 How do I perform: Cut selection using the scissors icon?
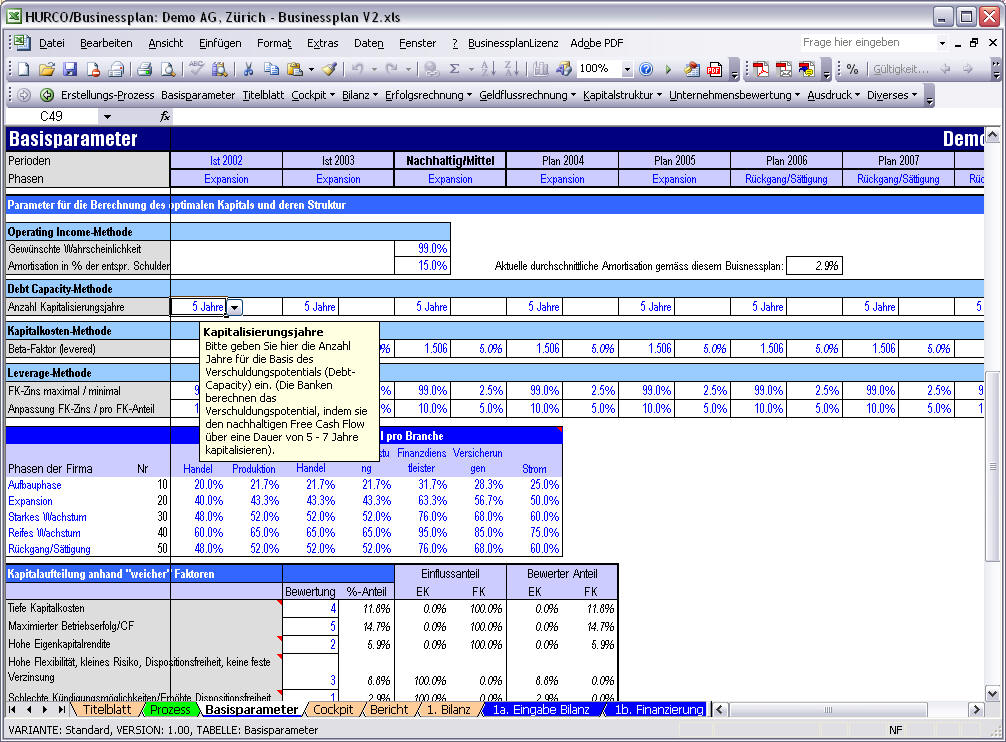point(248,69)
